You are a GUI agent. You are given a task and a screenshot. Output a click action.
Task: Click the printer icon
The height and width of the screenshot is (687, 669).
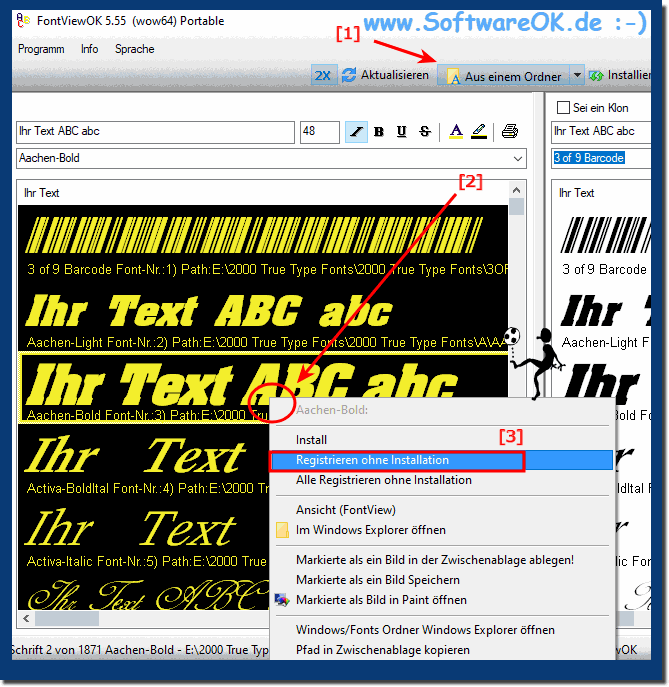510,131
